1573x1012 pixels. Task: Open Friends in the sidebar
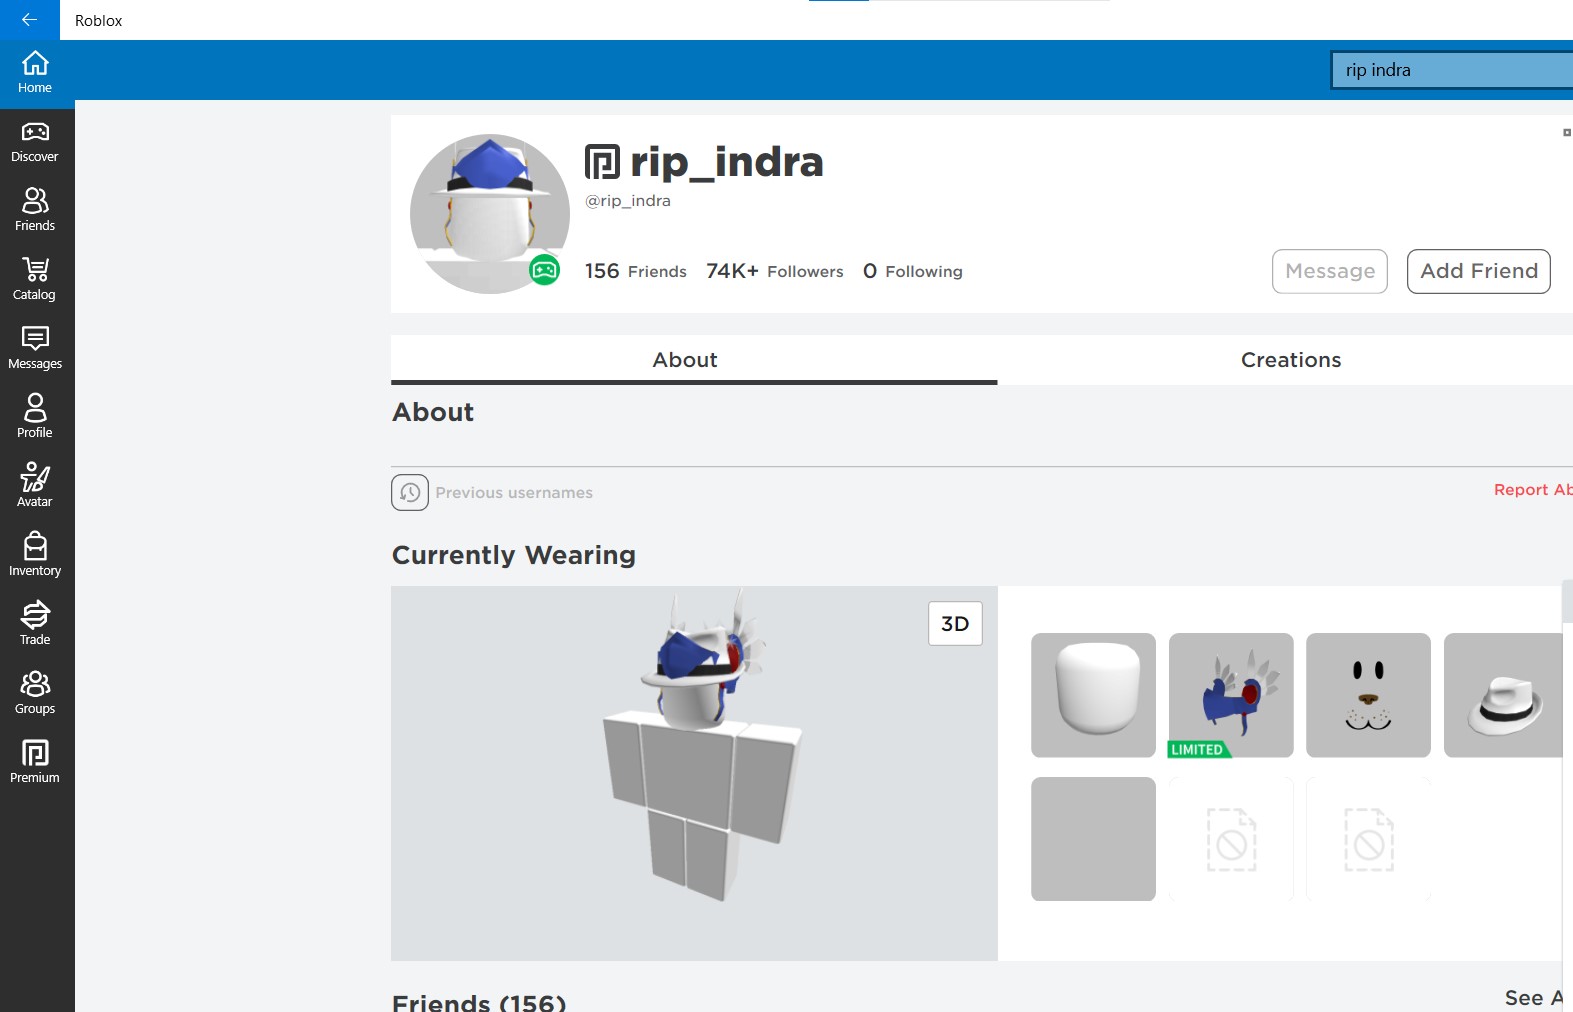tap(35, 210)
